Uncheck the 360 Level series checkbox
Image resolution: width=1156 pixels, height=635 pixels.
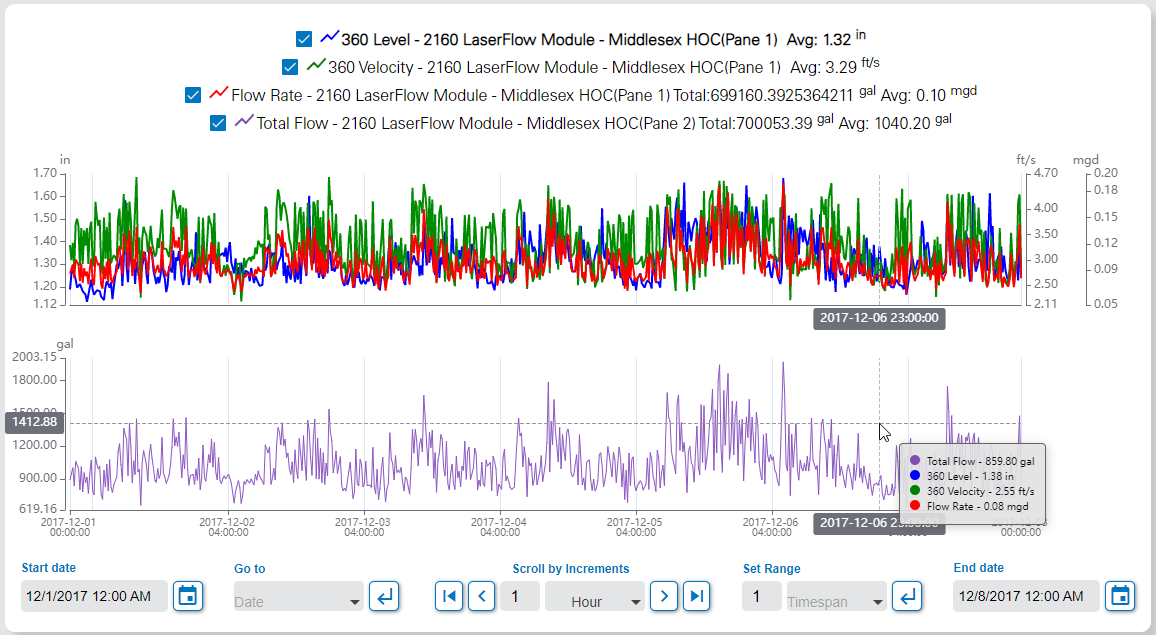point(304,39)
